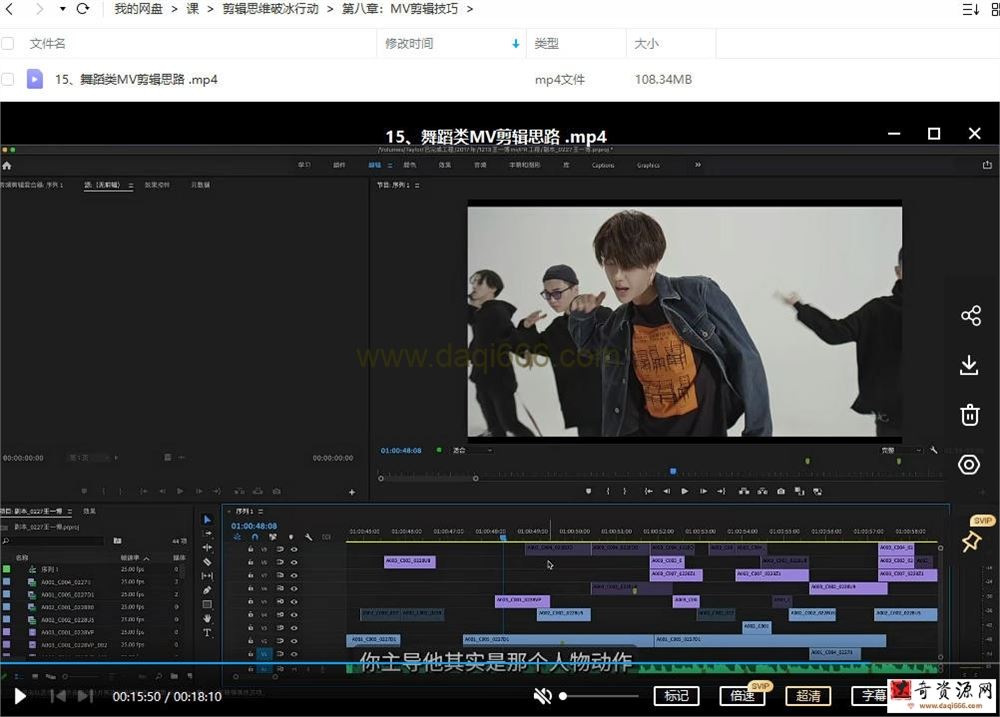Pick the Ripple Edit tool
This screenshot has width=1000, height=717.
(207, 547)
